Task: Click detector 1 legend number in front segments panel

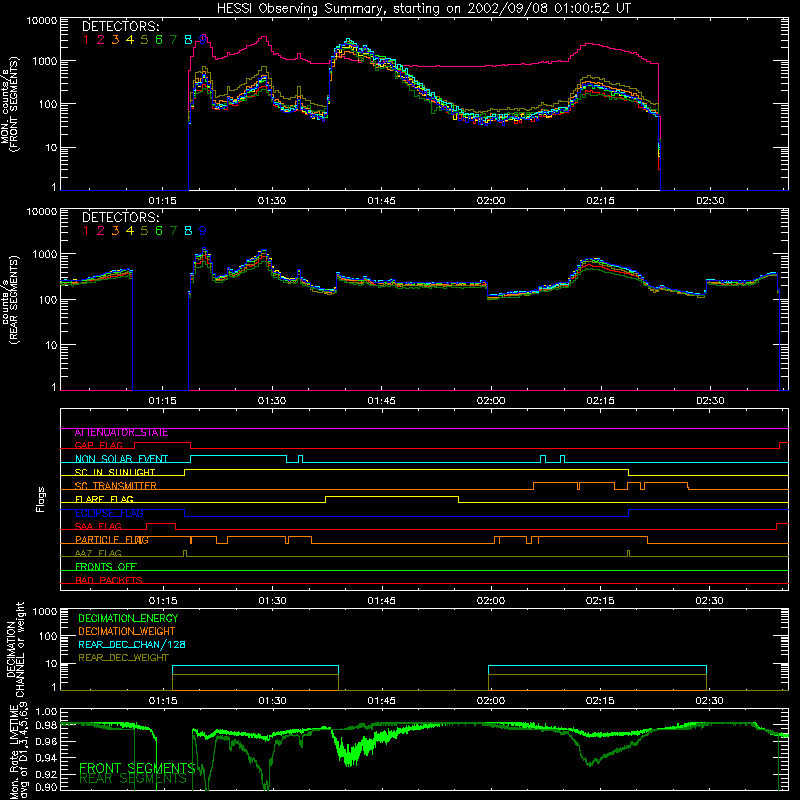Action: tap(86, 40)
